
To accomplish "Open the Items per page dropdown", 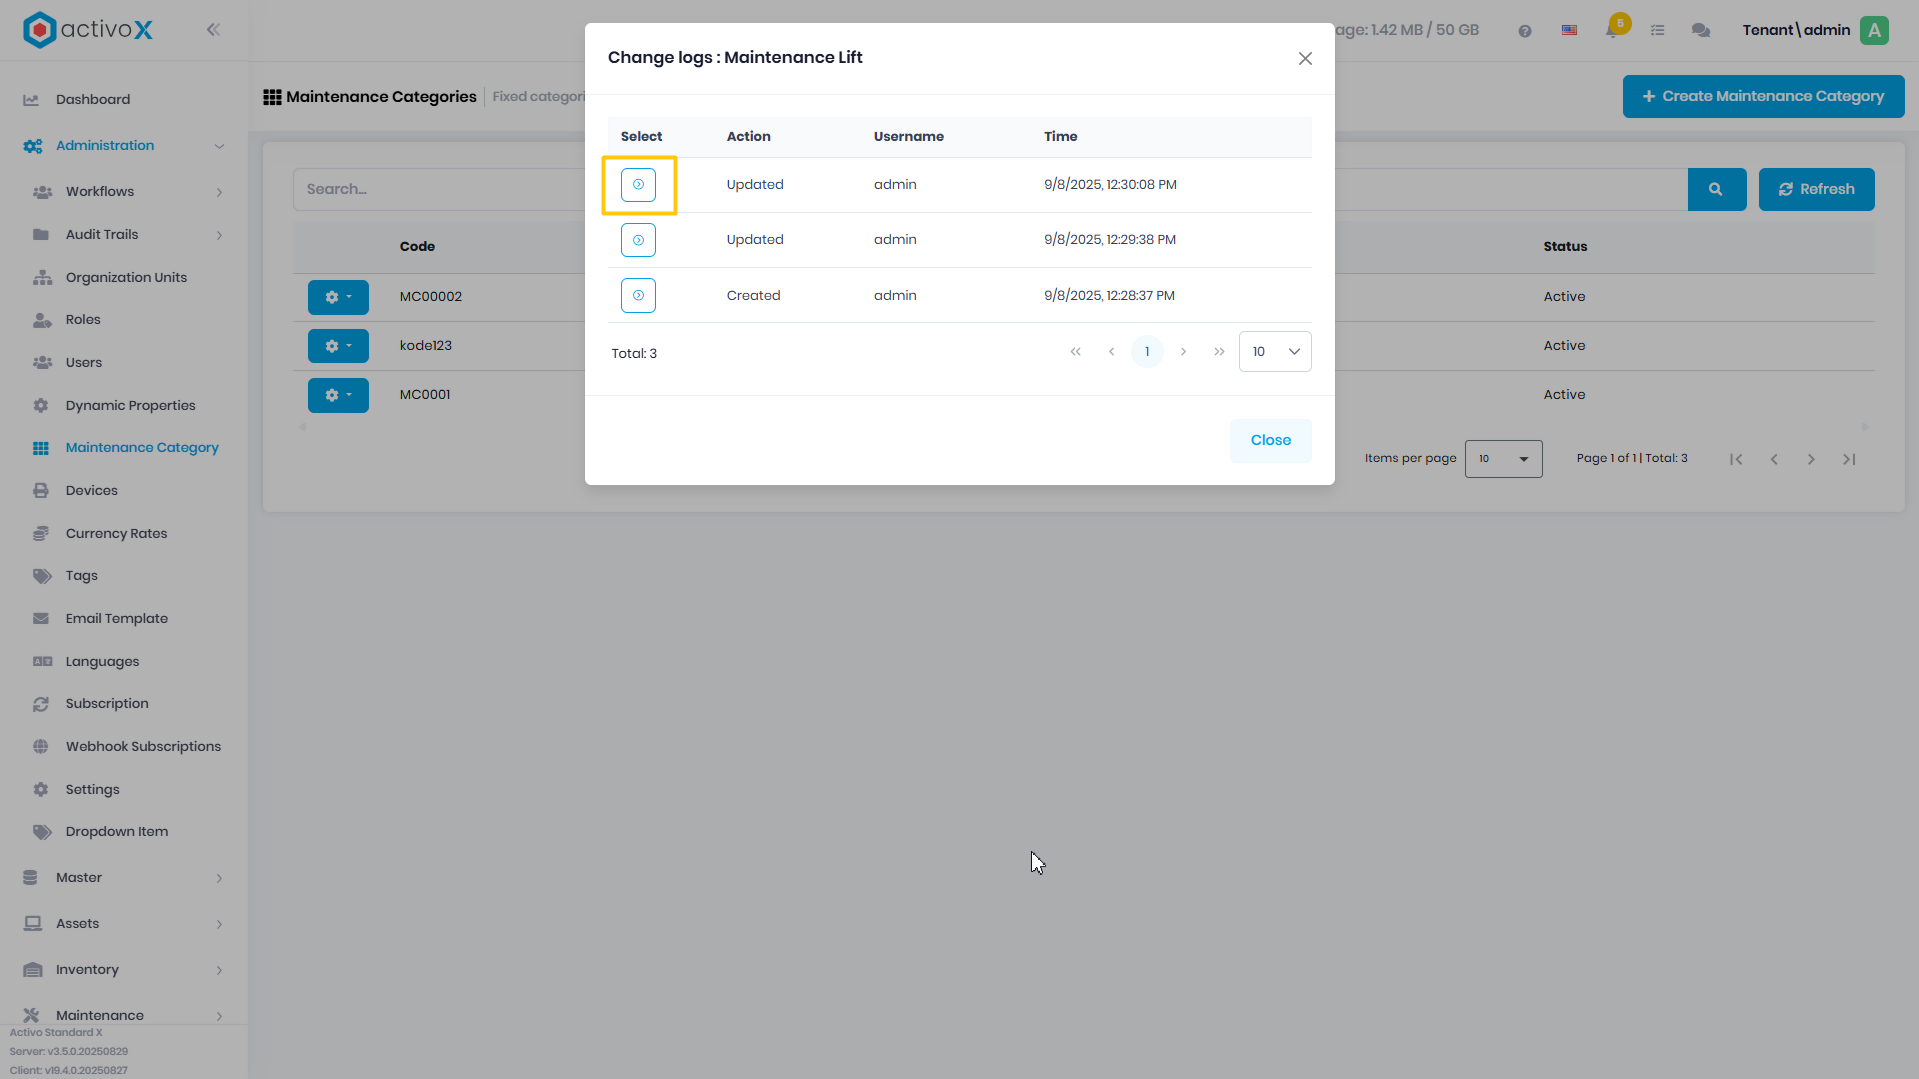I will (x=1503, y=459).
